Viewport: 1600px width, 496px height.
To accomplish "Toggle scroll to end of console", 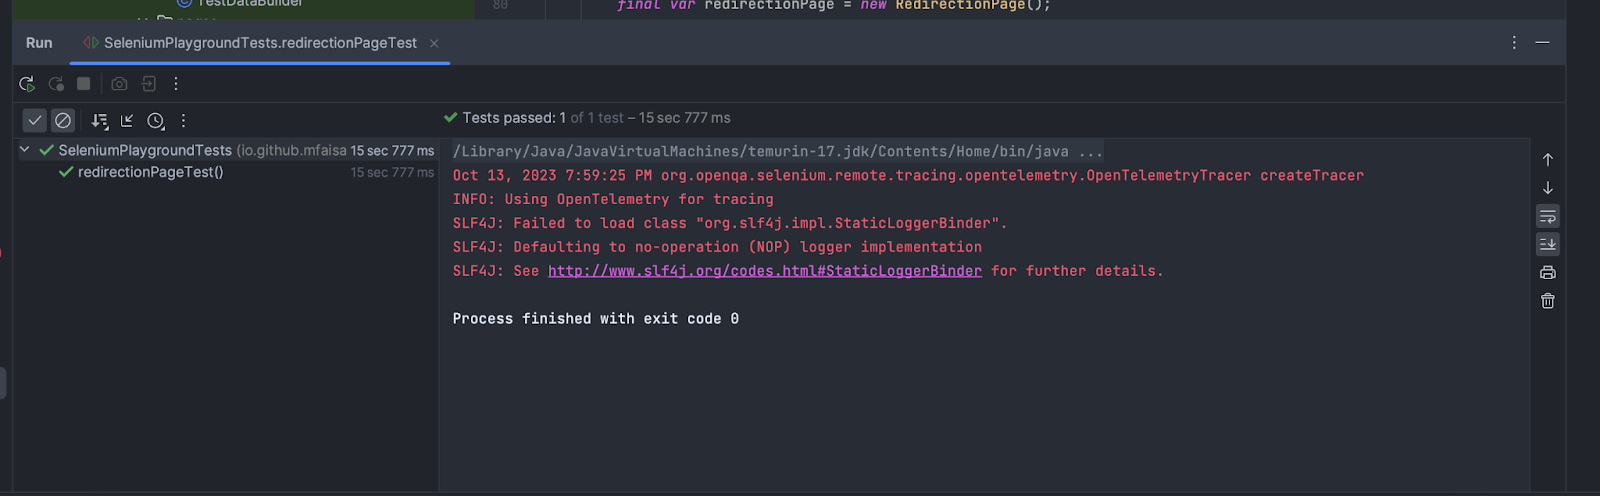I will coord(1547,244).
